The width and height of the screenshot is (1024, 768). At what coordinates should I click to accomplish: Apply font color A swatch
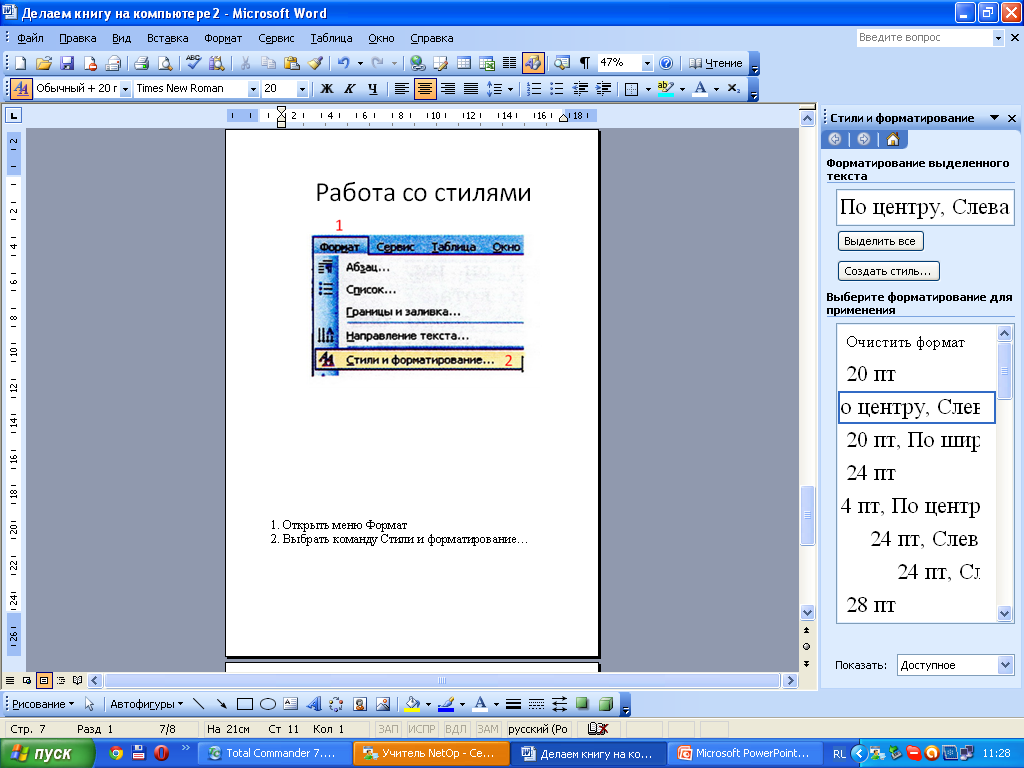[700, 89]
